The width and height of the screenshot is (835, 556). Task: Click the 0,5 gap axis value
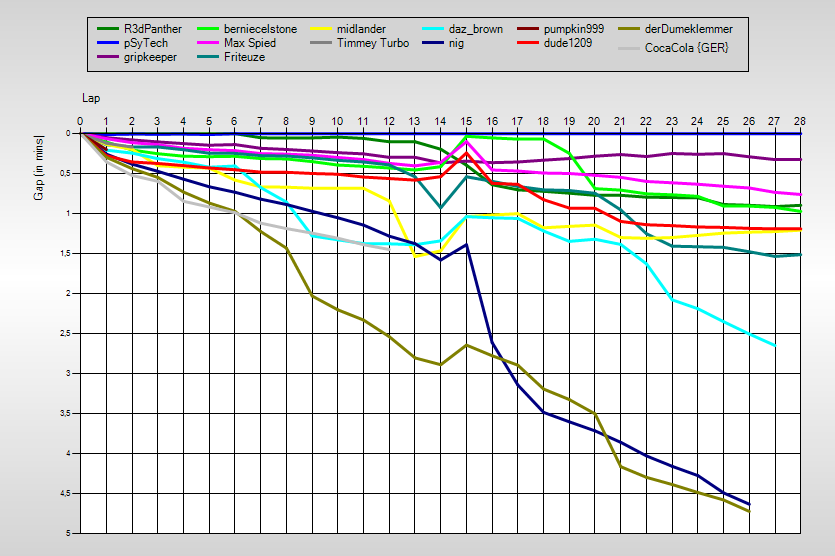[66, 174]
